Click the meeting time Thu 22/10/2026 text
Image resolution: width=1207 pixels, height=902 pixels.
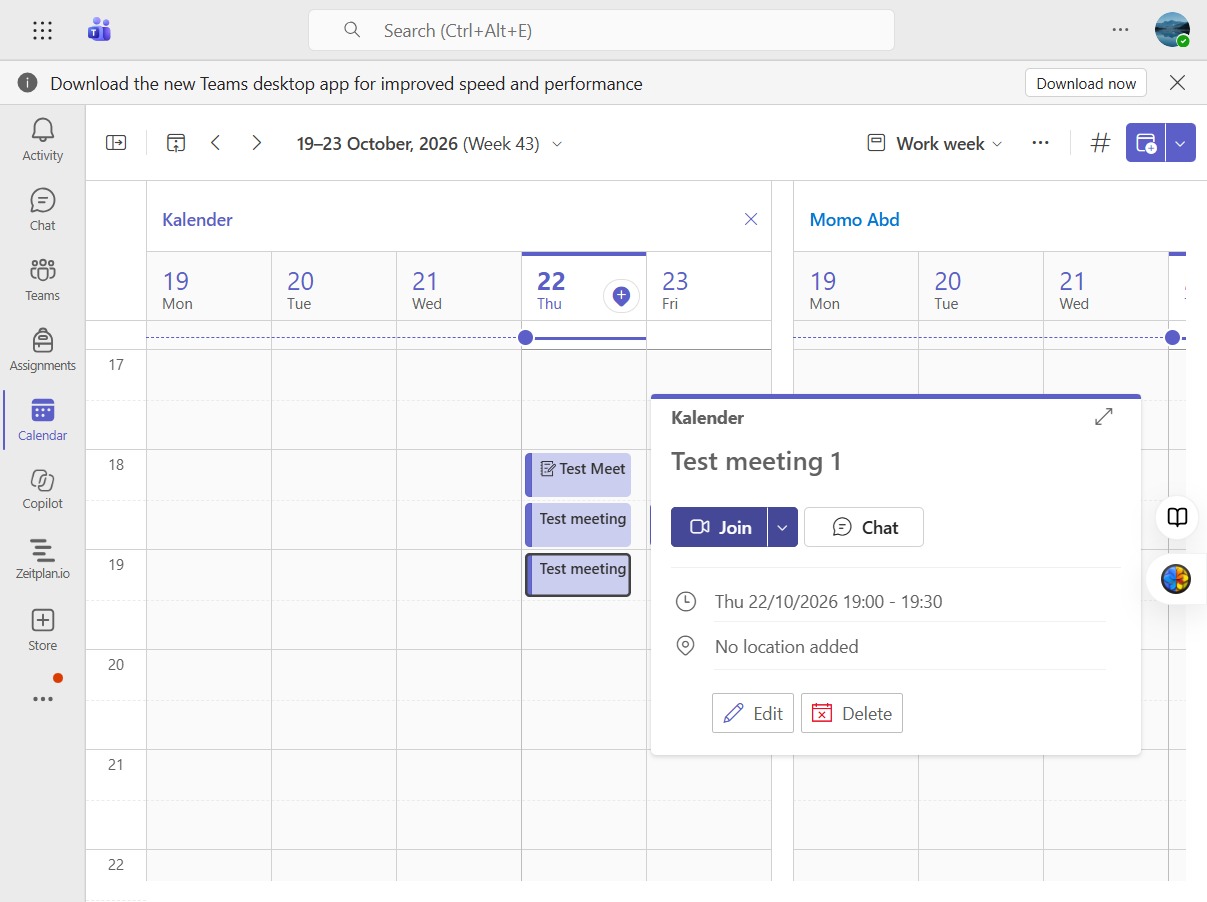click(828, 601)
